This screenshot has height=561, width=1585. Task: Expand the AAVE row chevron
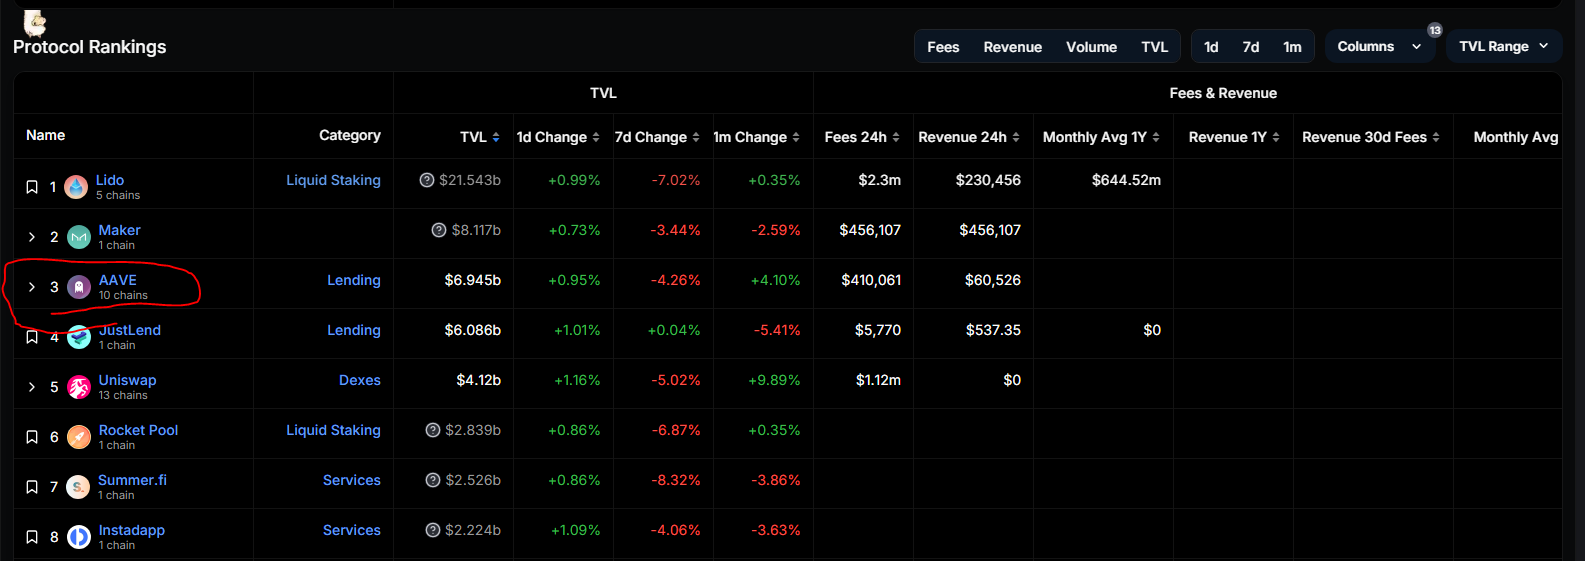tap(32, 287)
